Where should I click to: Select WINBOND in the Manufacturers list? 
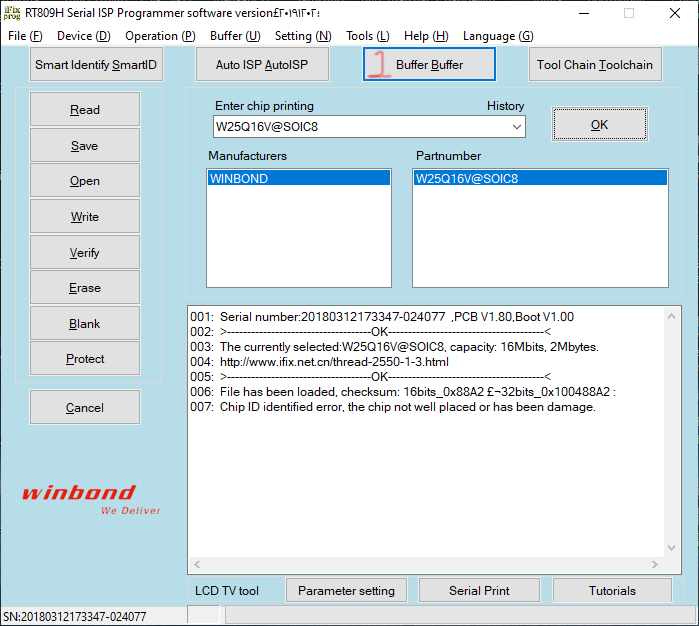click(x=299, y=178)
